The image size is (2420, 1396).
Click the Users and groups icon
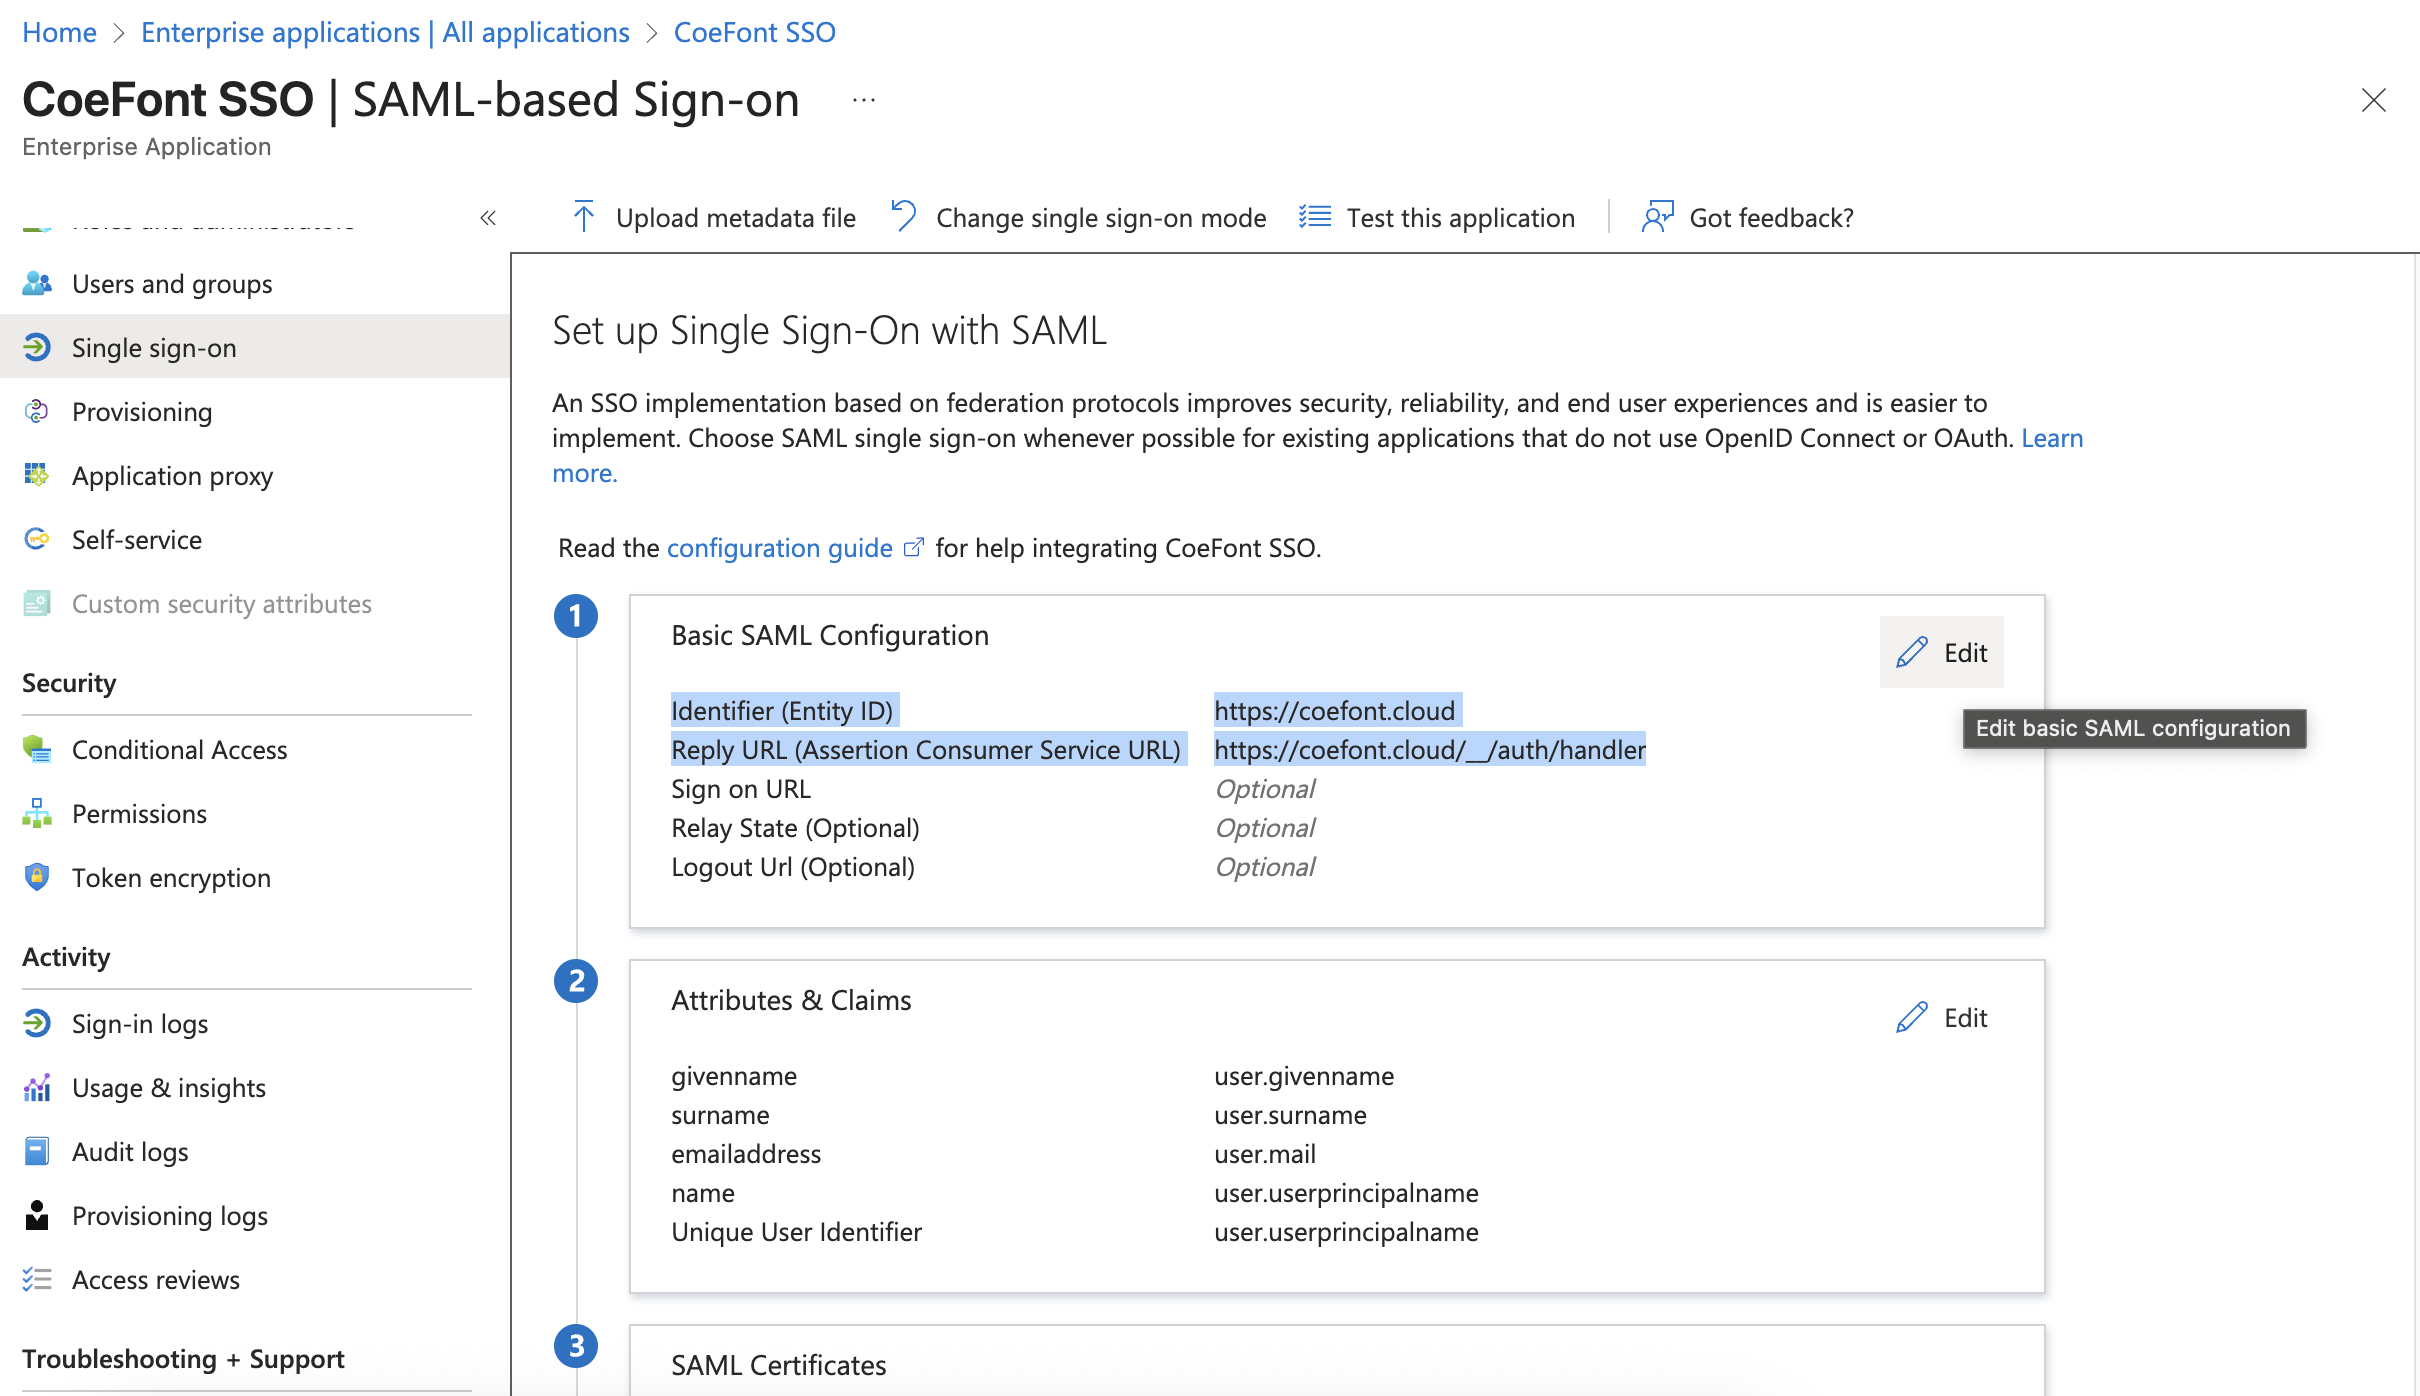pyautogui.click(x=37, y=284)
